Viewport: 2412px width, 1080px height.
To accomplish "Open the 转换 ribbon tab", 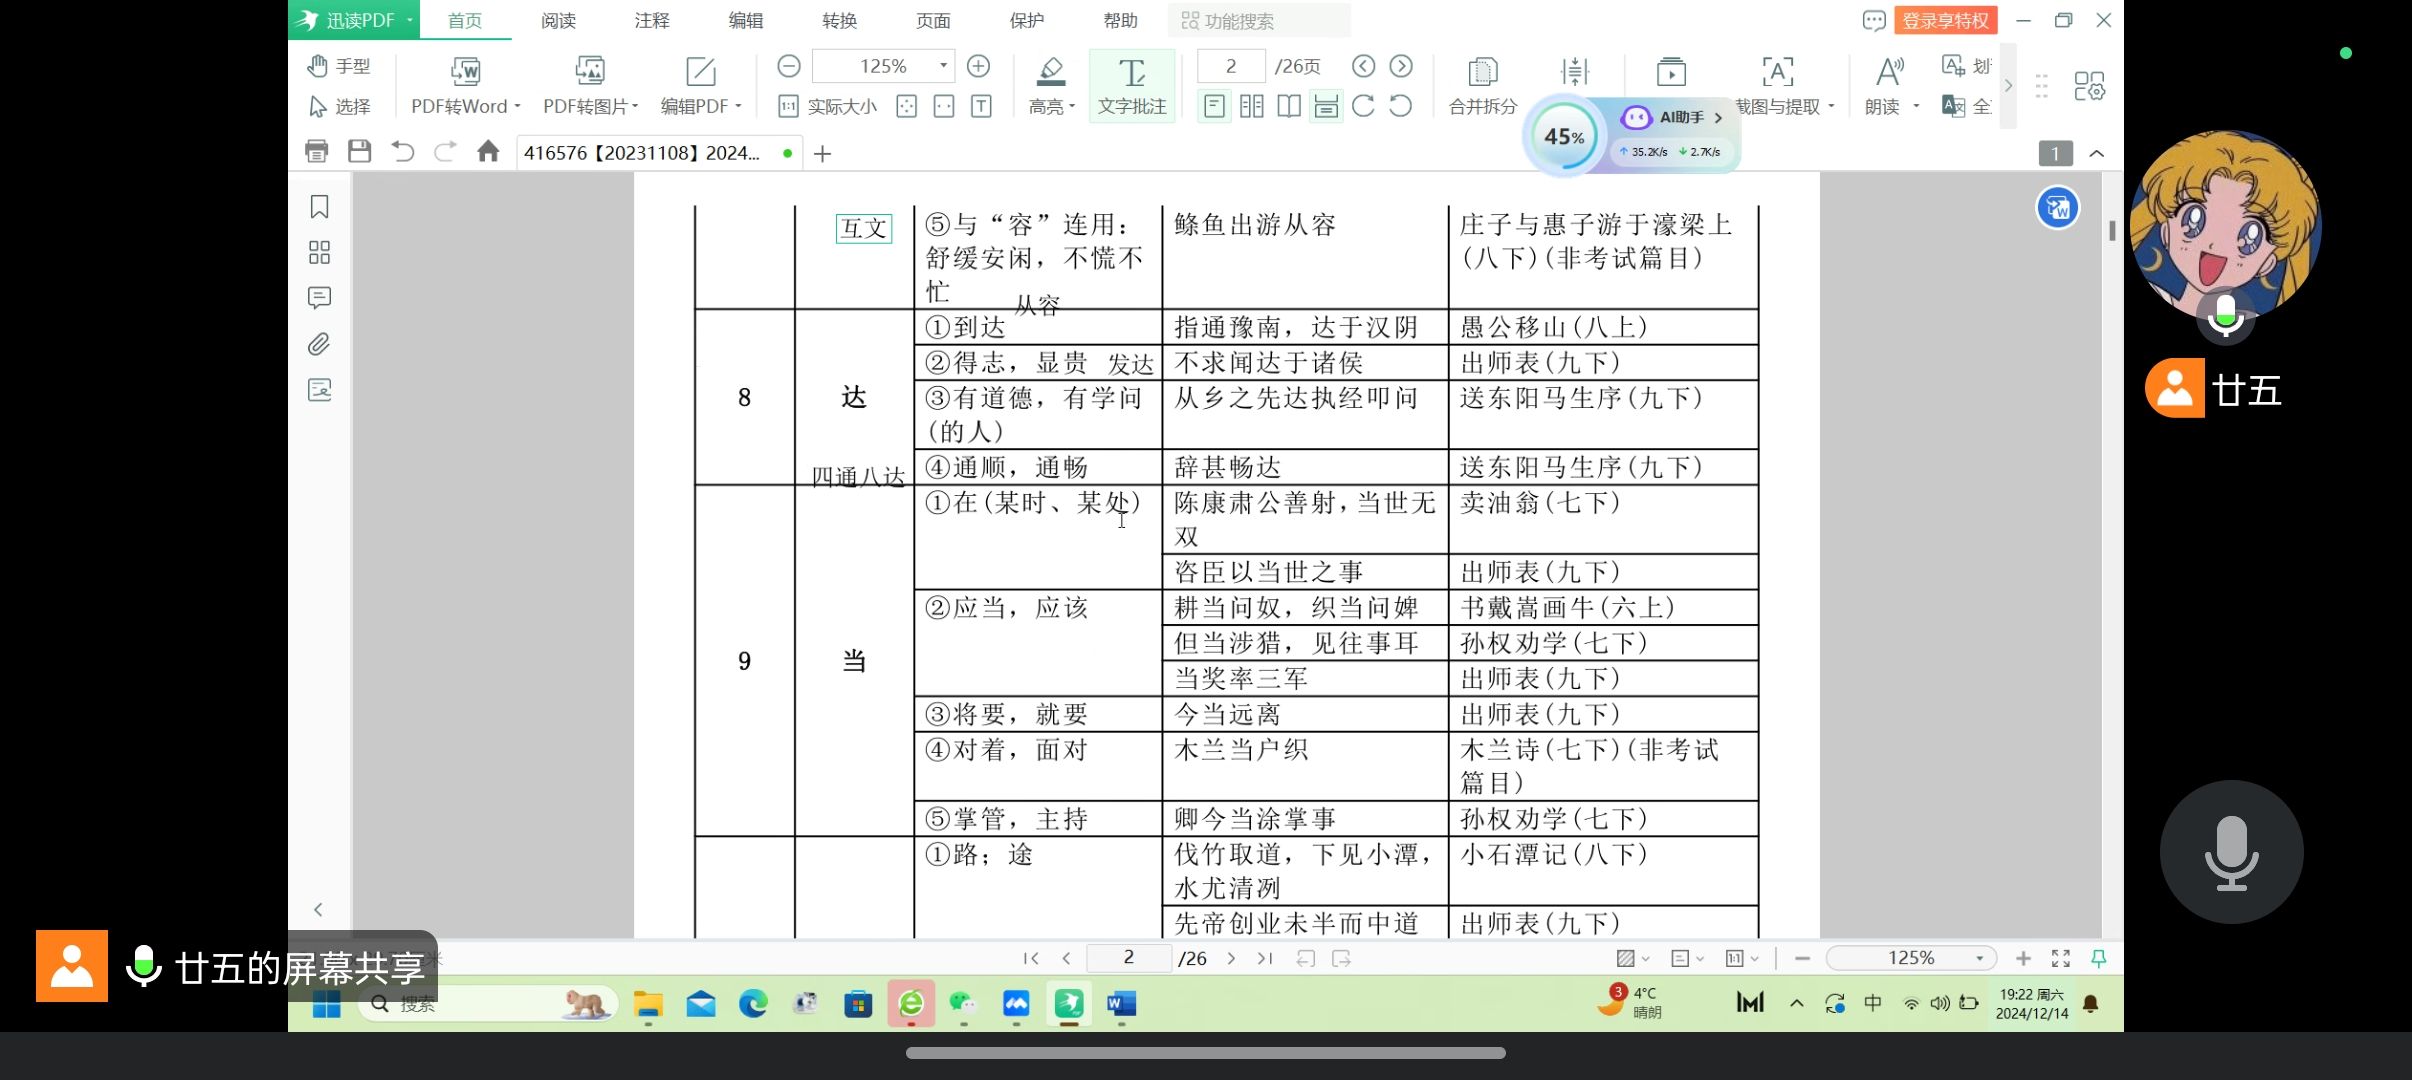I will tap(839, 21).
